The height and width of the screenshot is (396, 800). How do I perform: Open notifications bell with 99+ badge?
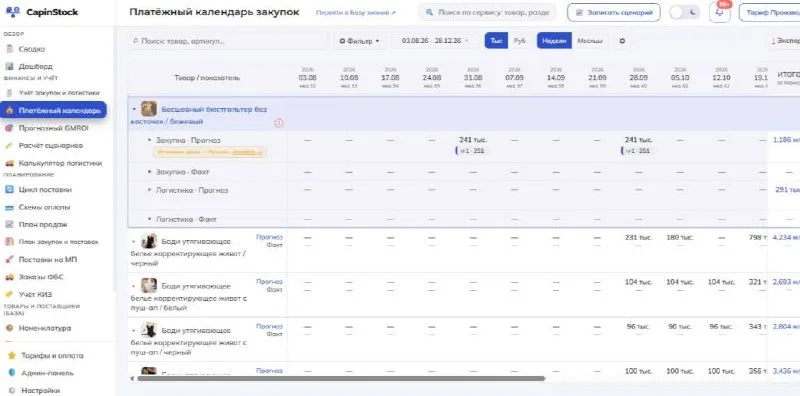(x=719, y=12)
